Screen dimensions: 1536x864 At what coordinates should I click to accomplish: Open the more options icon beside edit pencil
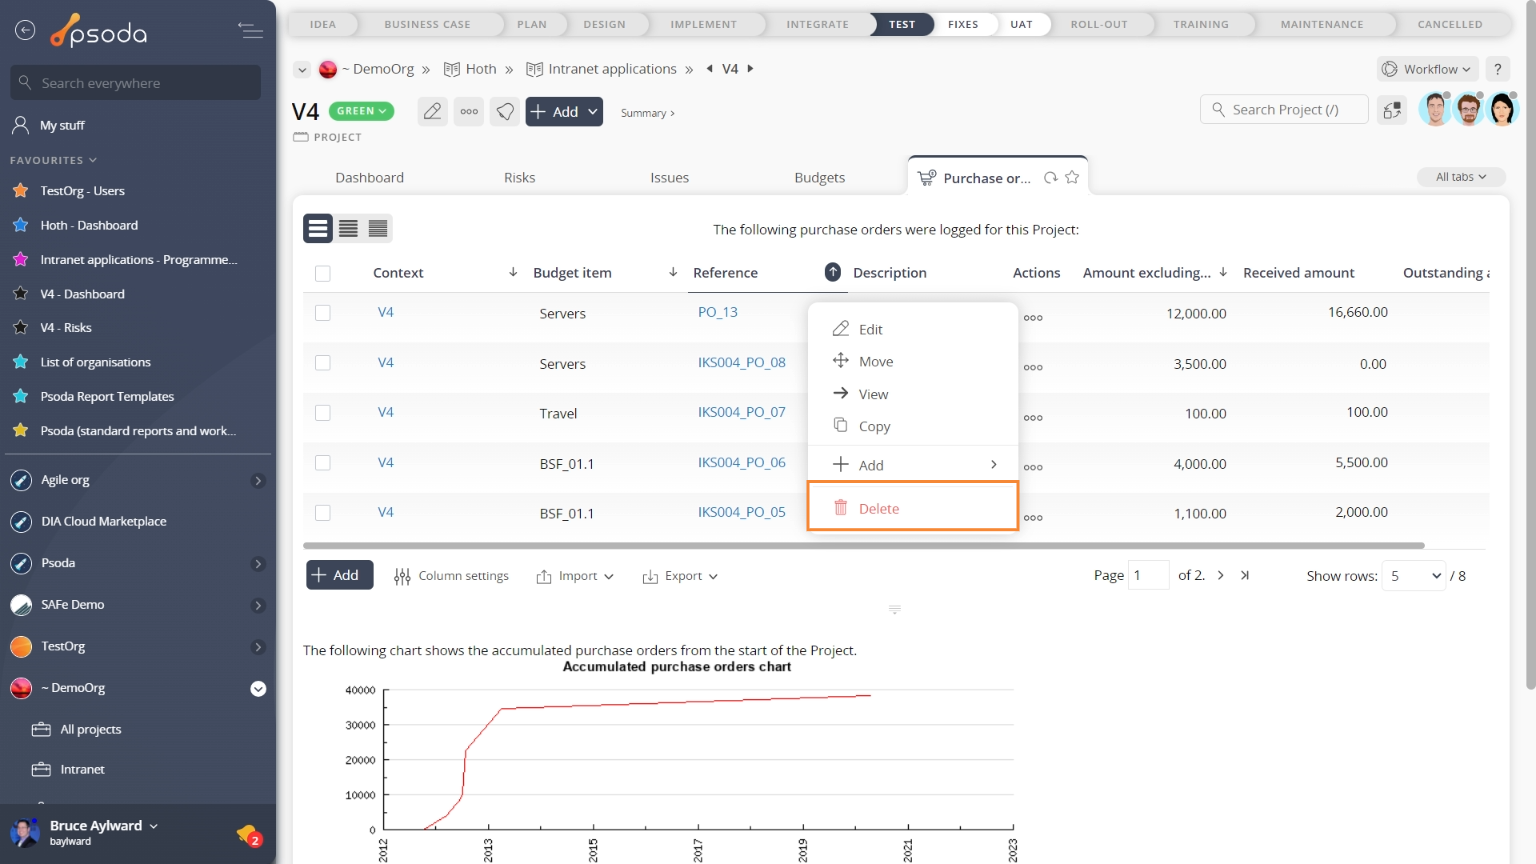click(469, 112)
